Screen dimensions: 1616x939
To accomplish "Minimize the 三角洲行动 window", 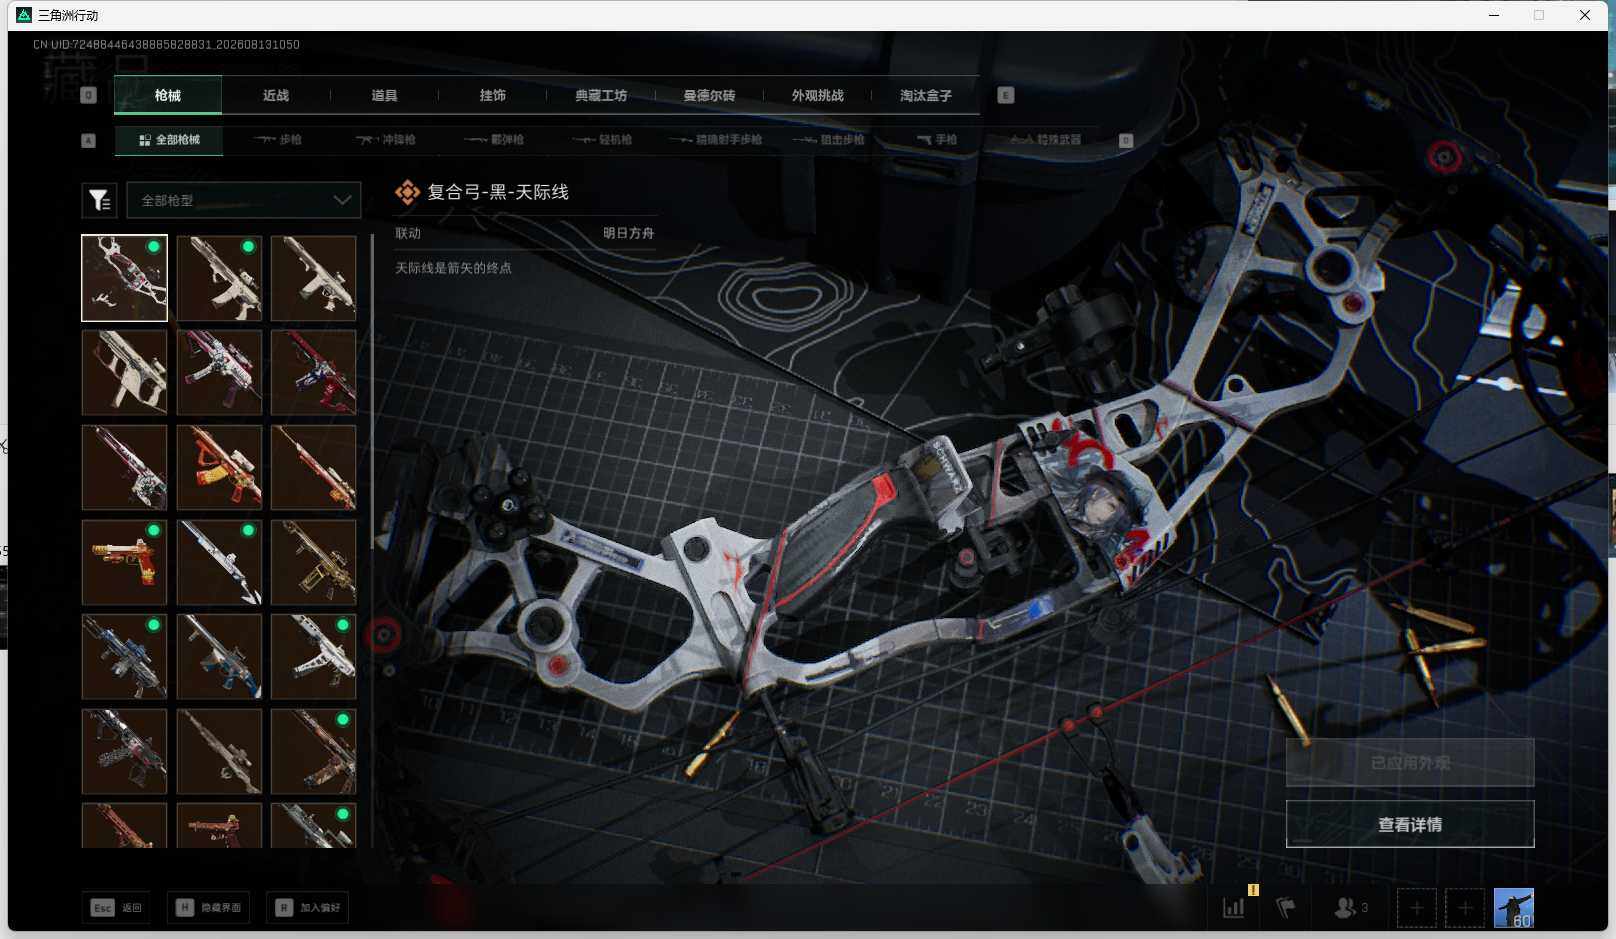I will pos(1494,15).
